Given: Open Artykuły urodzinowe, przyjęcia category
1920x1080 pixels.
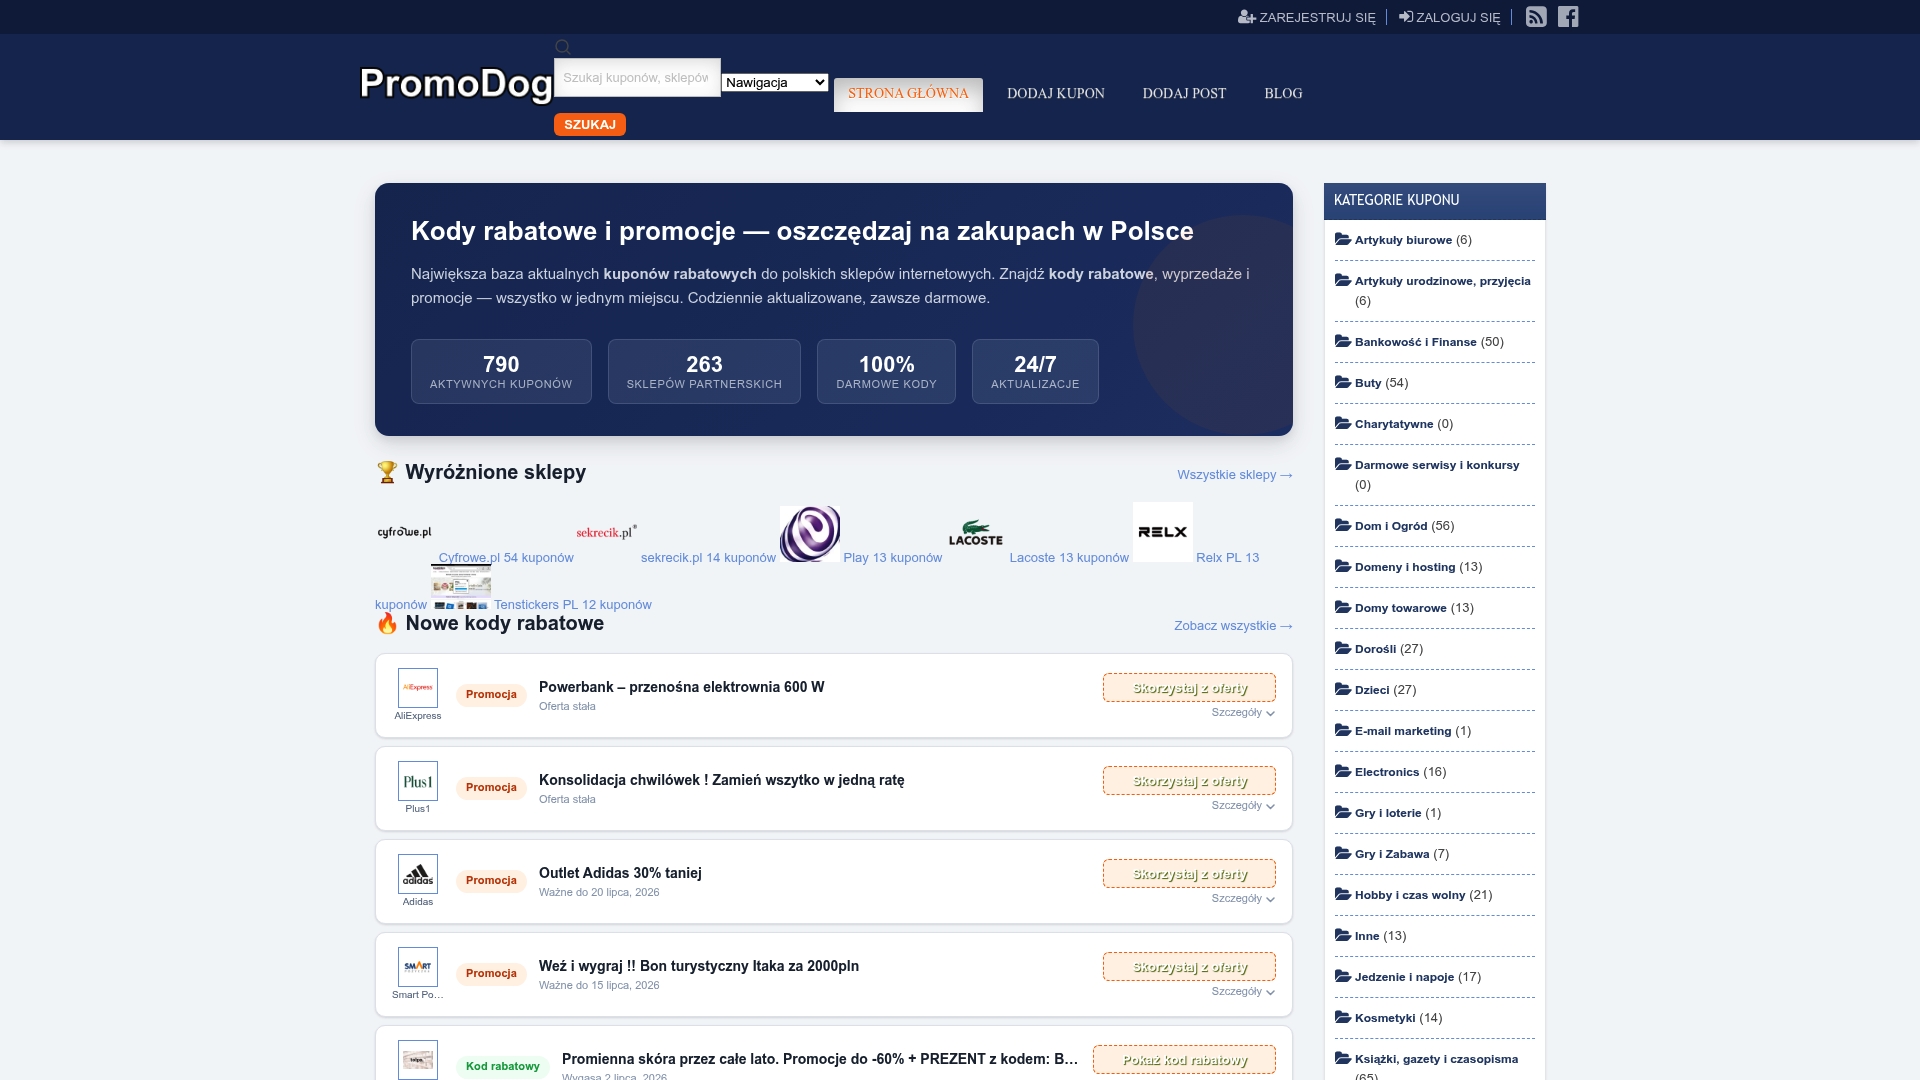Looking at the screenshot, I should point(1442,281).
